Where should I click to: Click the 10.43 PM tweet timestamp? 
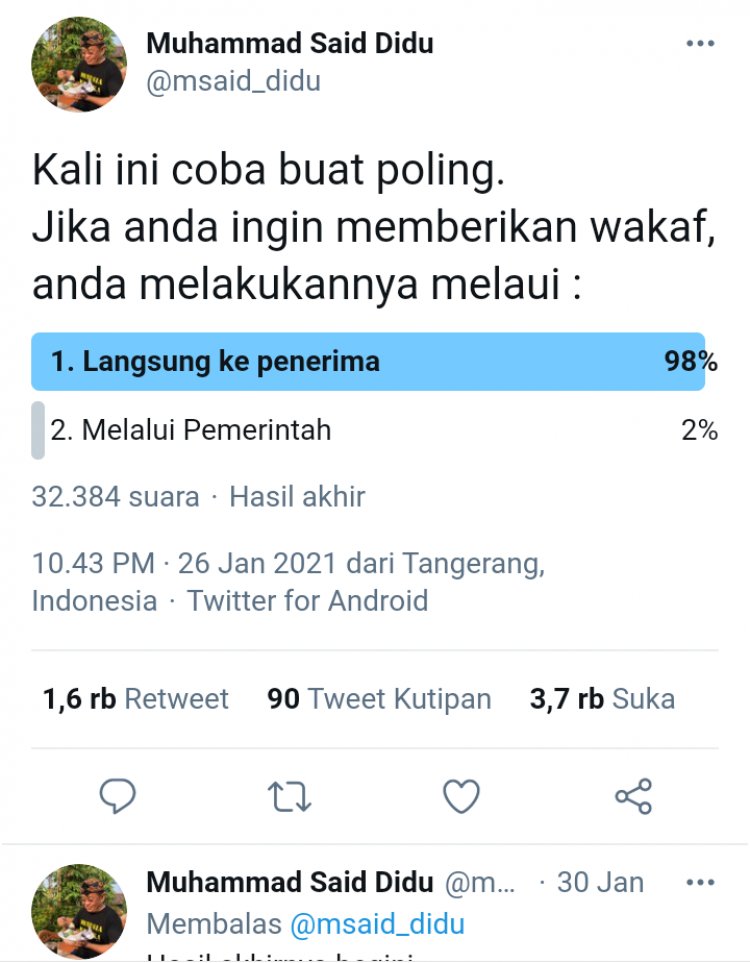click(93, 564)
